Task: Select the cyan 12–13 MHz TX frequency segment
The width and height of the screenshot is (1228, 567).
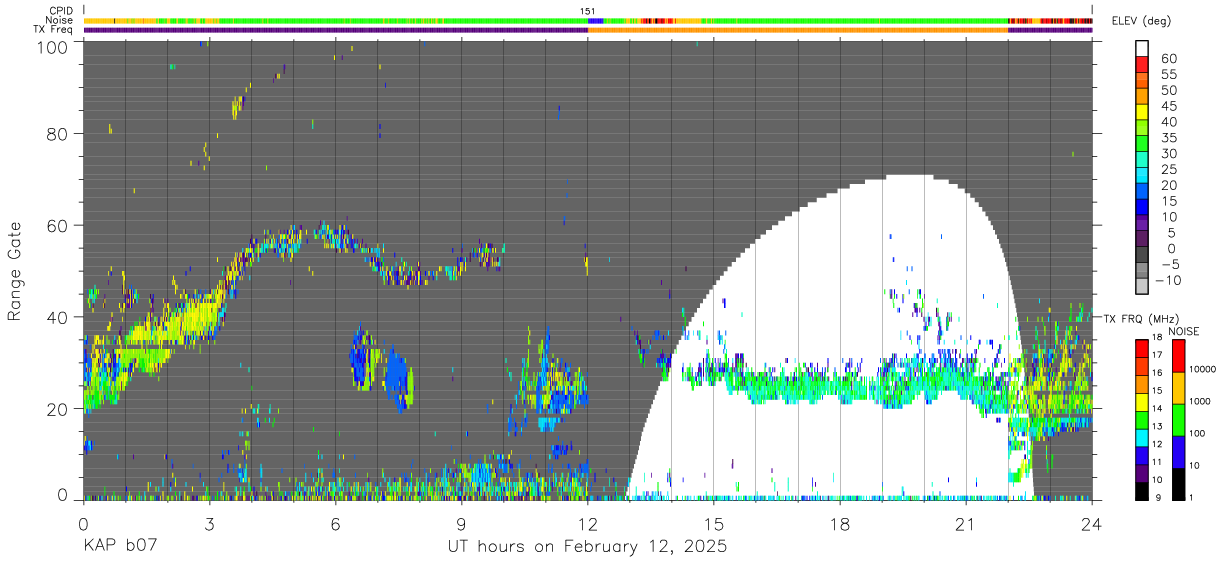Action: pos(1142,436)
